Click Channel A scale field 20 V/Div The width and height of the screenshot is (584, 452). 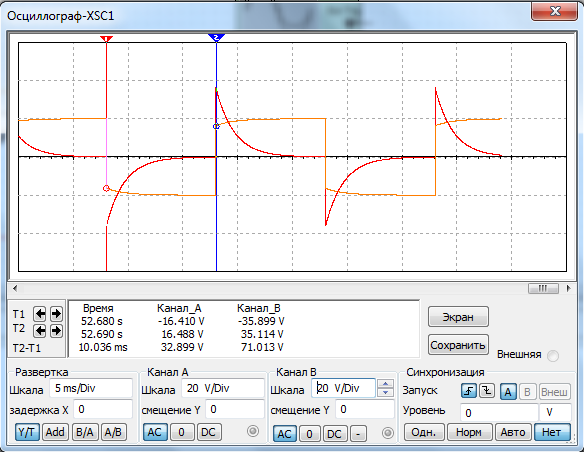pos(223,388)
